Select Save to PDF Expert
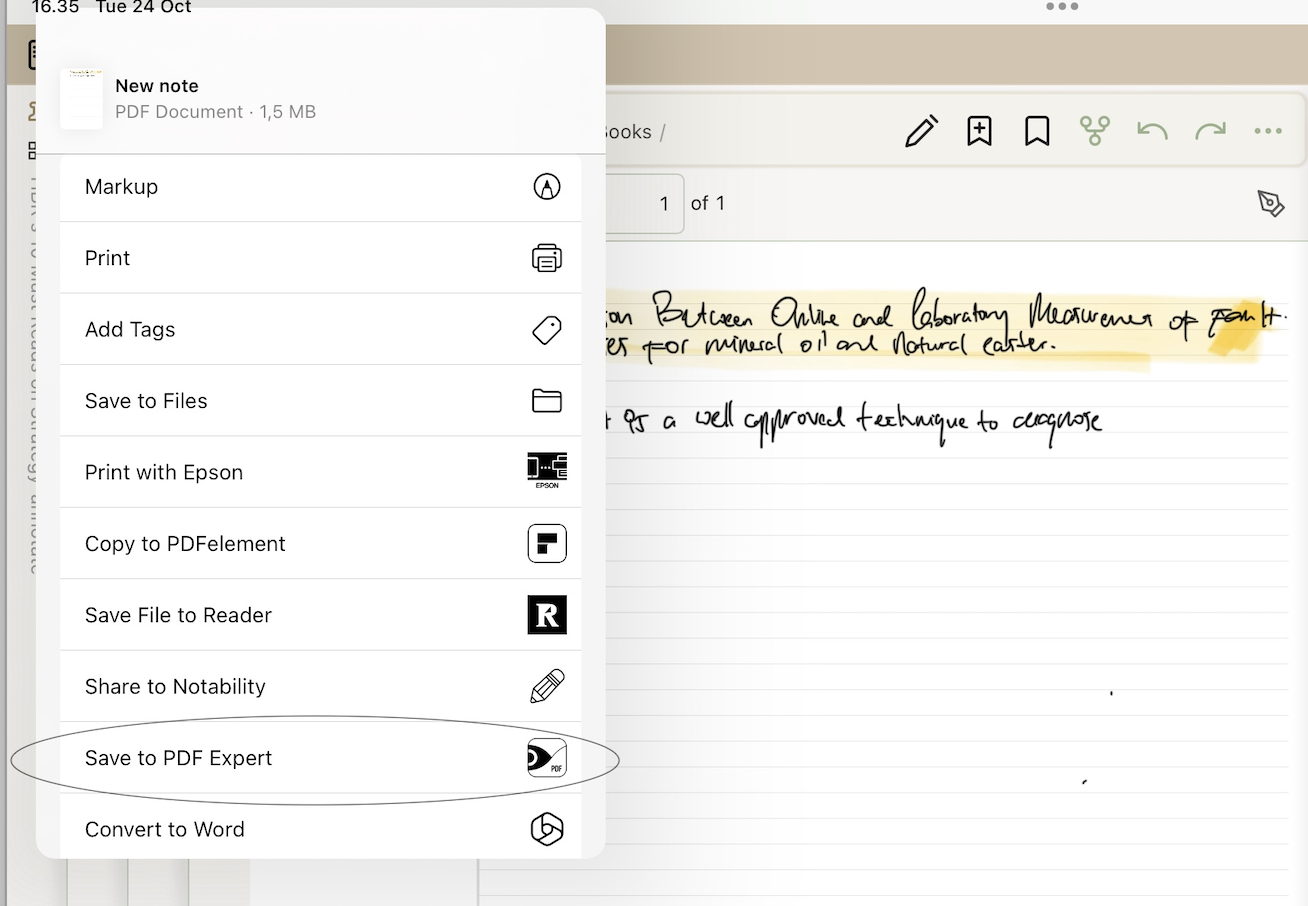Image resolution: width=1308 pixels, height=906 pixels. [178, 758]
